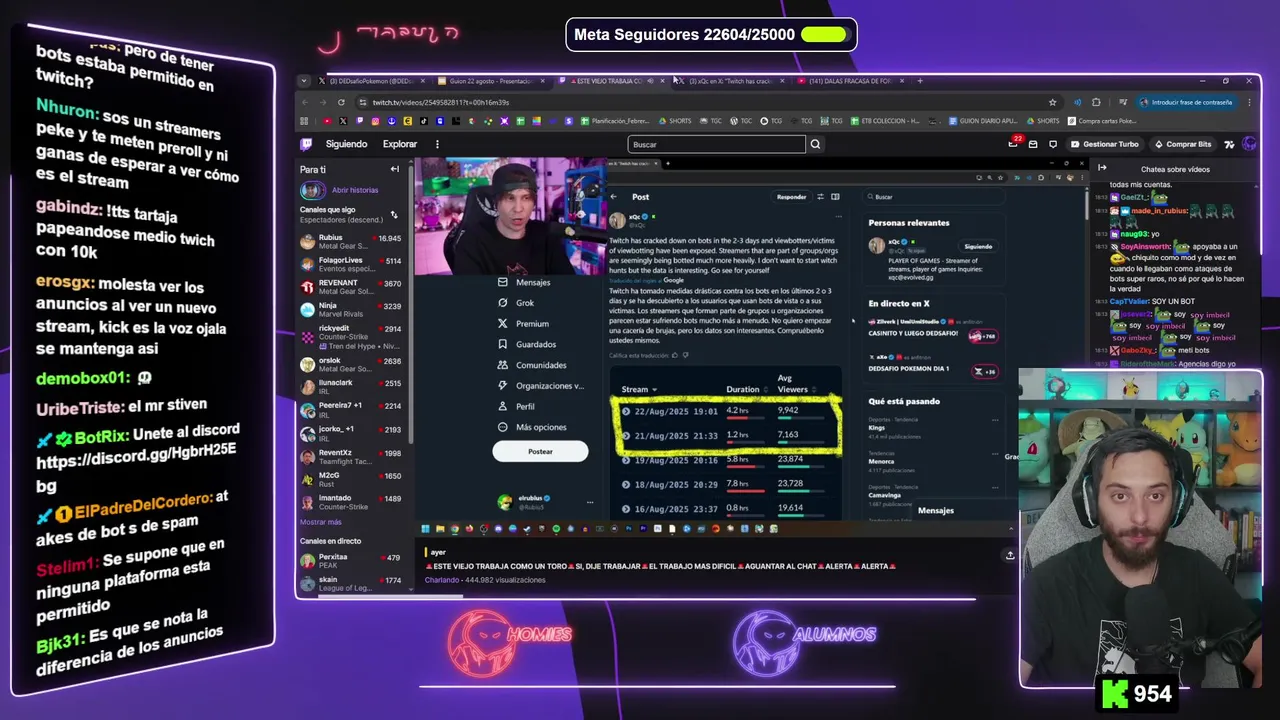Click Introducir frase de contraseña chip
The image size is (1280, 720).
click(1186, 102)
